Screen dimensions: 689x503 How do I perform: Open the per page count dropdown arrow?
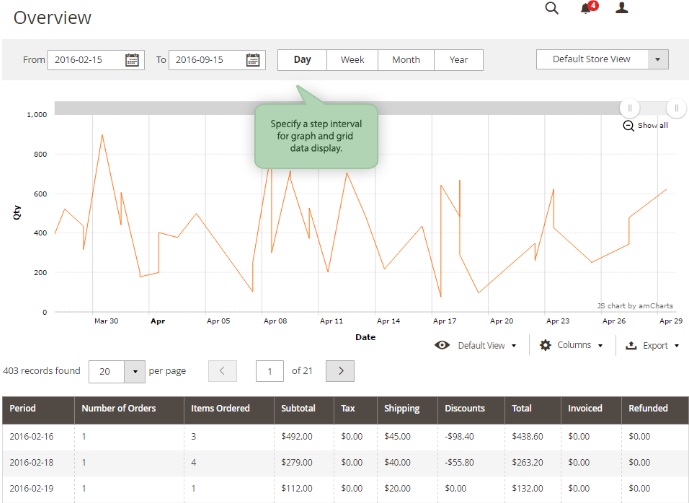(135, 372)
